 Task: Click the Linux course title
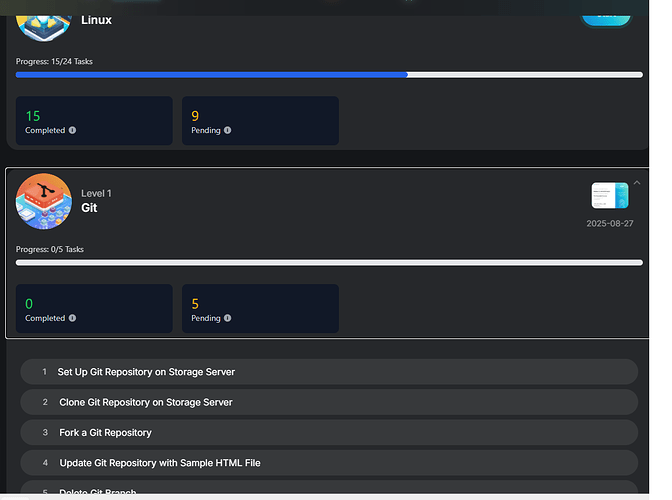coord(96,20)
